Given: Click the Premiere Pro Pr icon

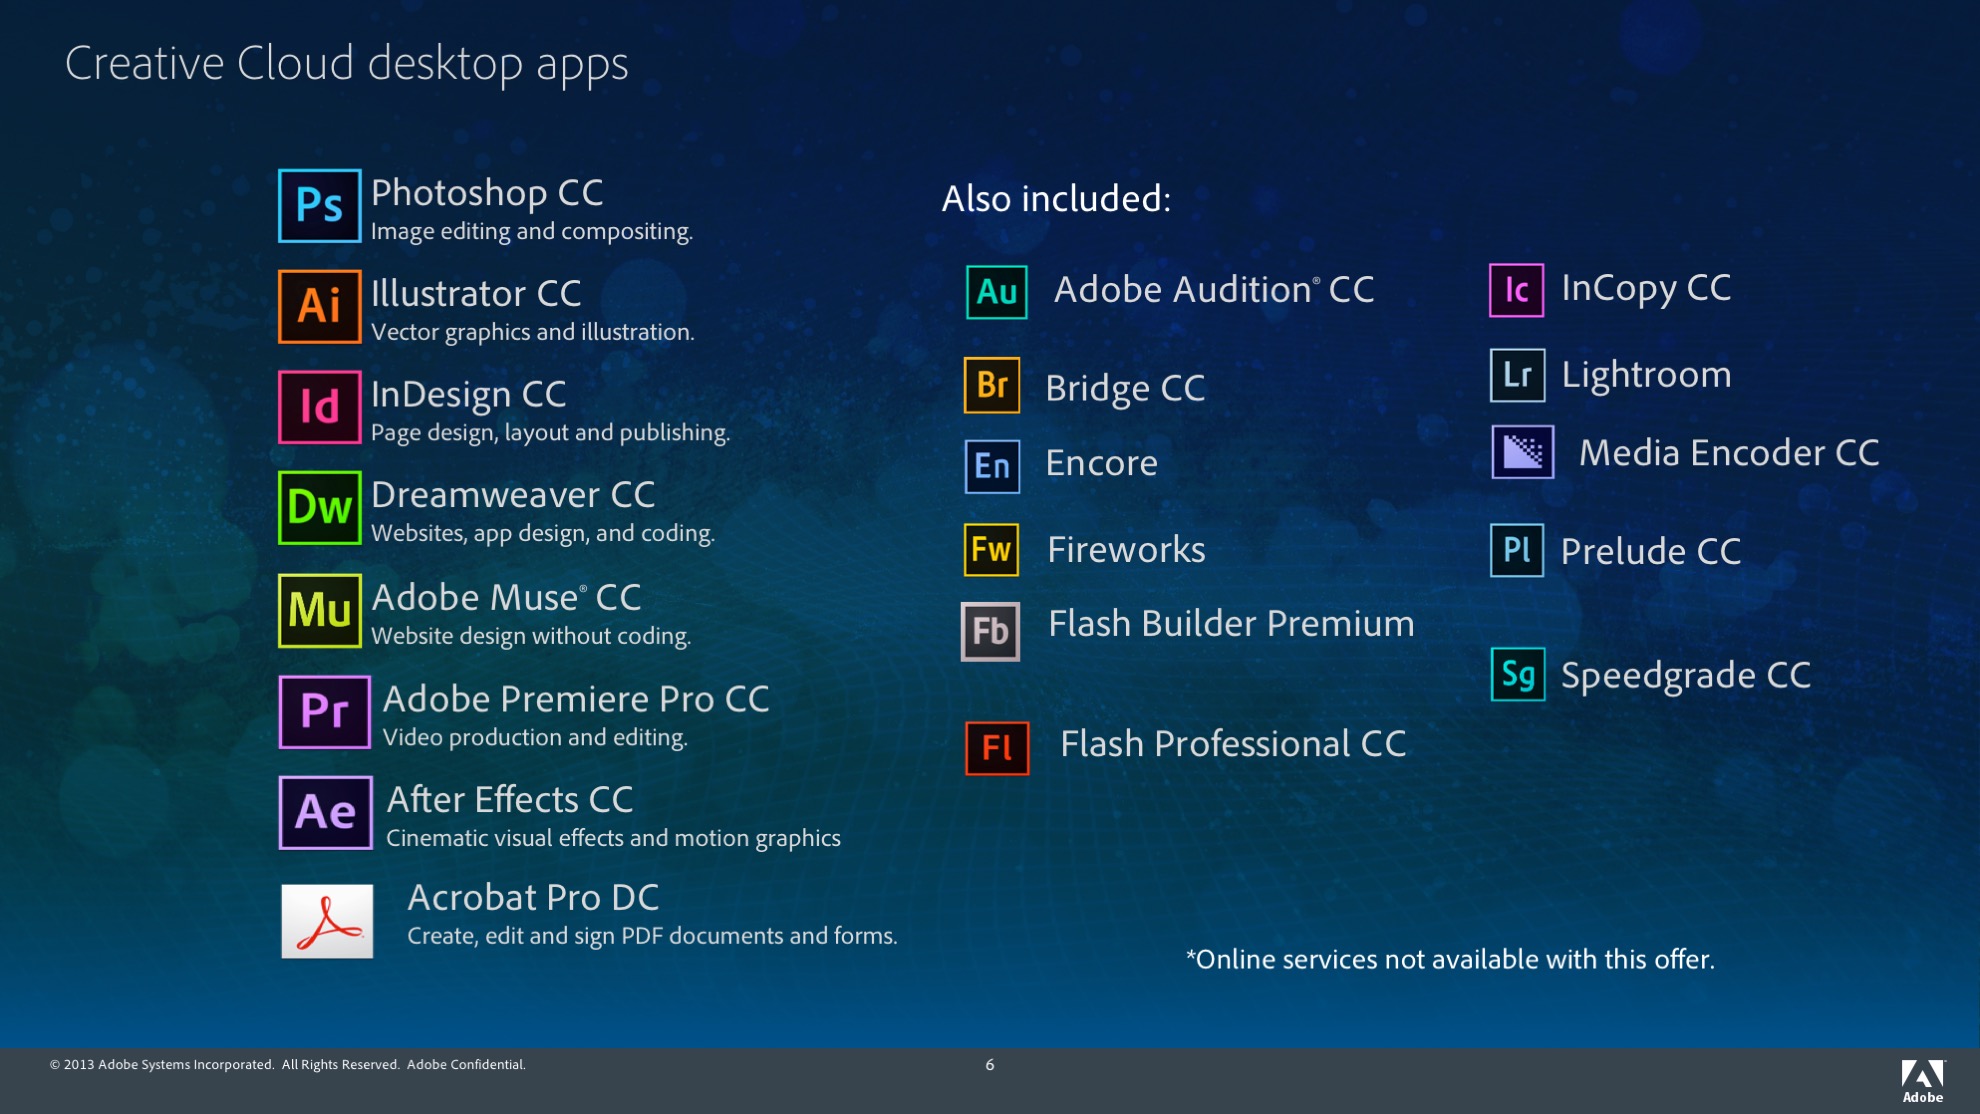Looking at the screenshot, I should [325, 711].
